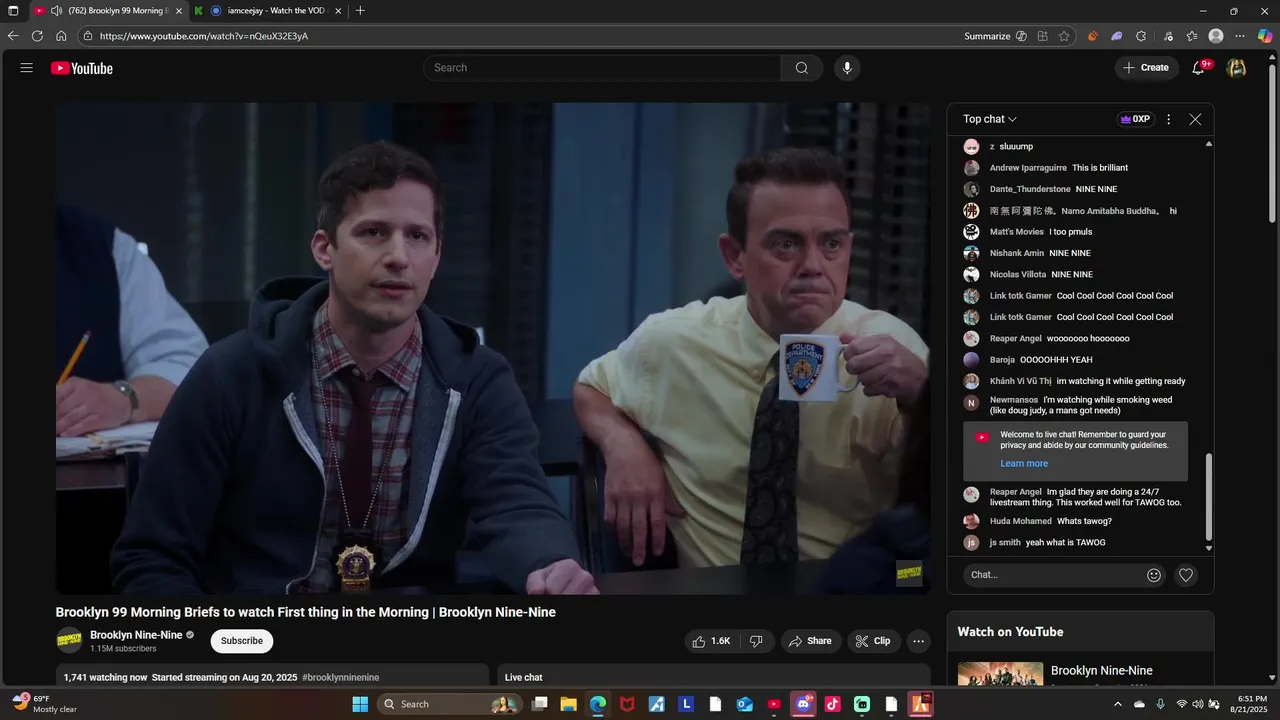Mute the tab via the speaker icon
The width and height of the screenshot is (1280, 720).
pyautogui.click(x=56, y=11)
